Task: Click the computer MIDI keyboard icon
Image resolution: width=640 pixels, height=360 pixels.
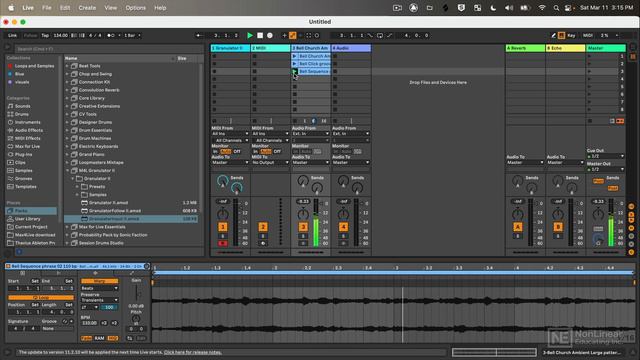Action: click(562, 36)
